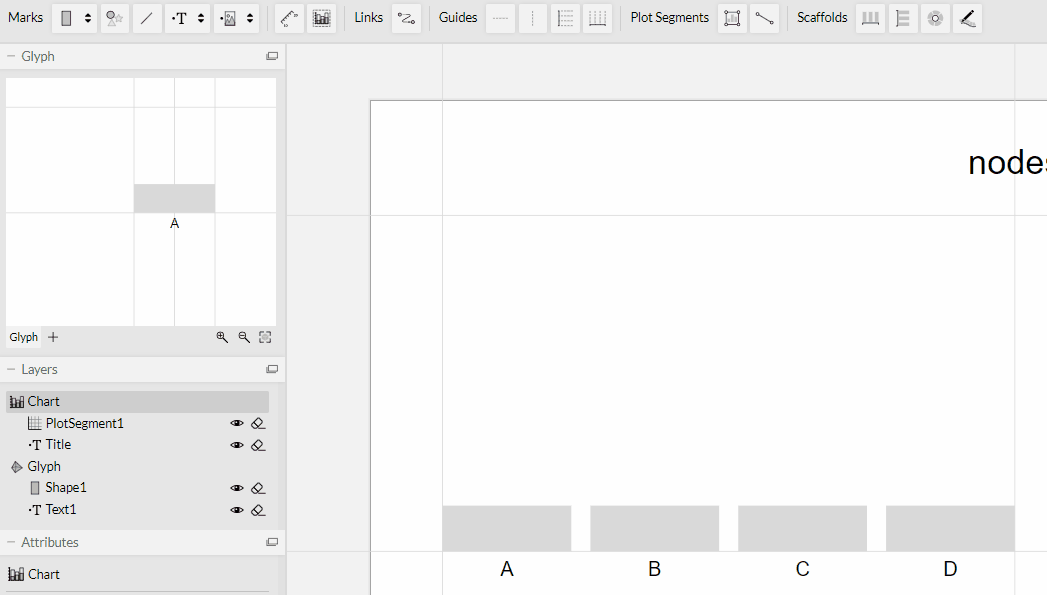Hide the PlotSegment1 layer
The width and height of the screenshot is (1047, 595).
[x=237, y=423]
